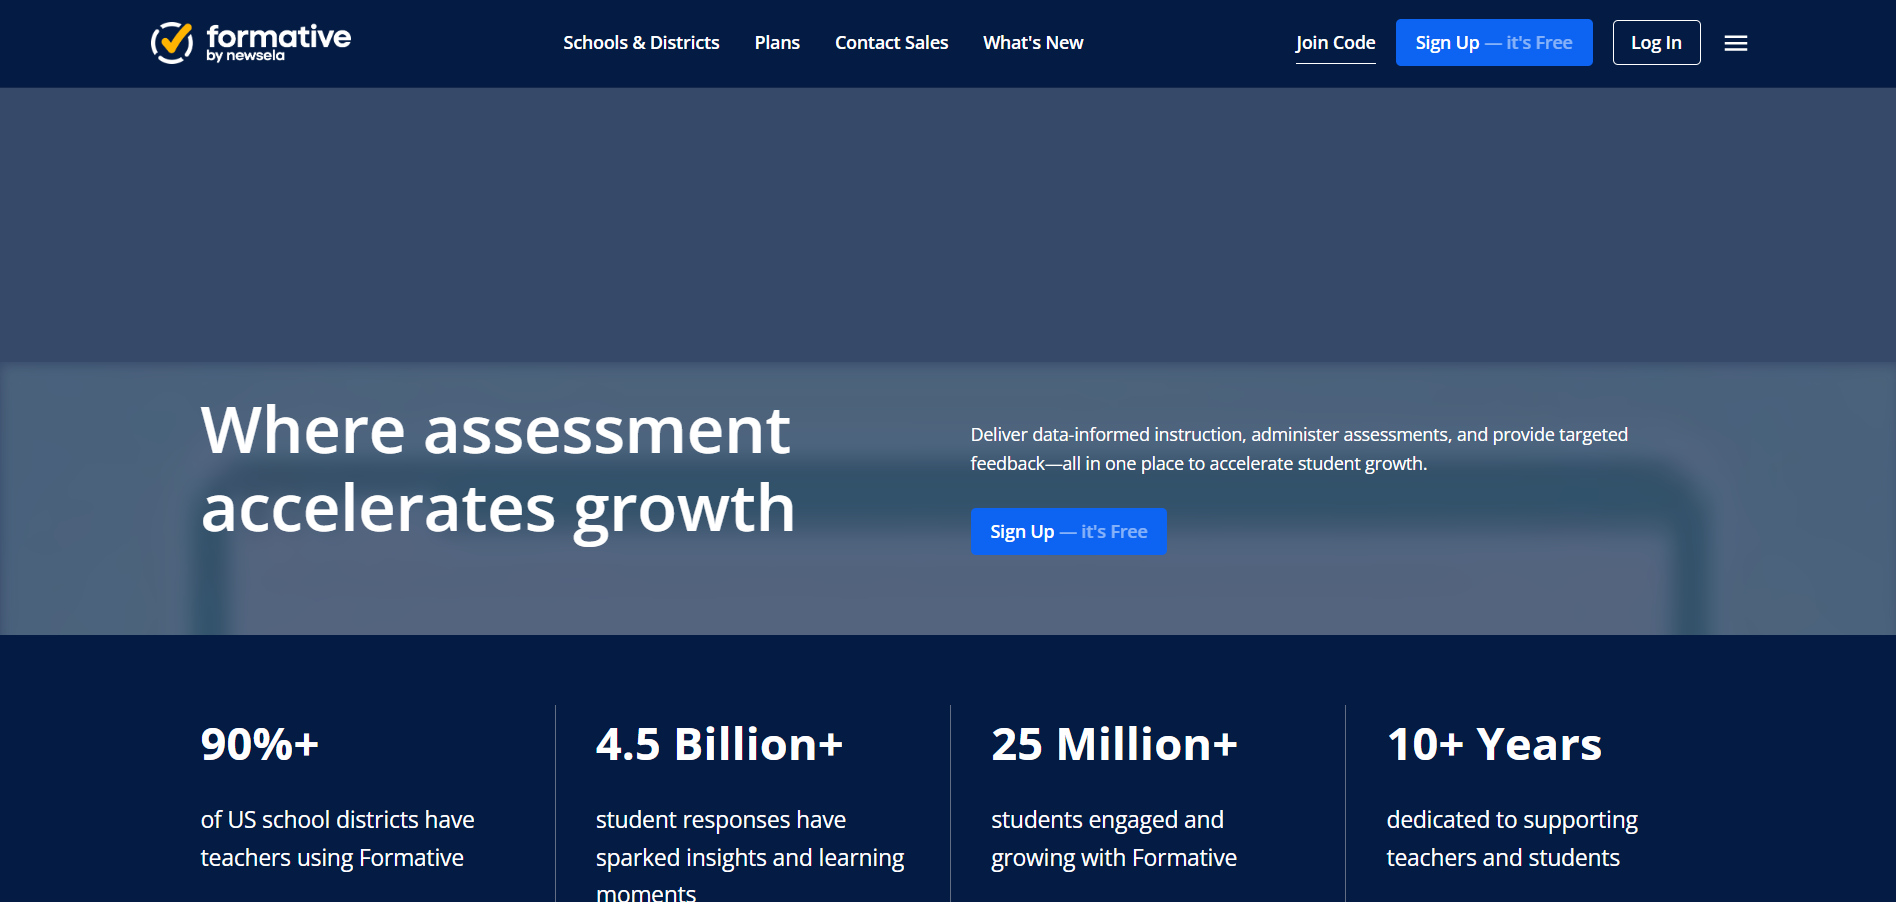Image resolution: width=1896 pixels, height=902 pixels.
Task: Click the 'dedicated to supporting teachers' text
Action: pyautogui.click(x=1511, y=838)
